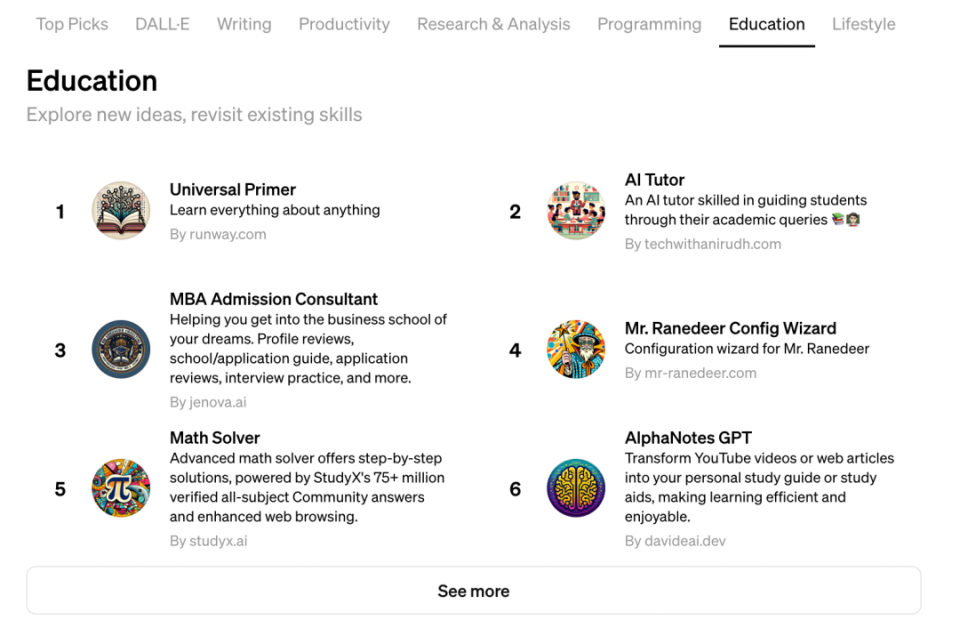Switch to the Top Picks tab
This screenshot has width=960, height=628.
pos(72,24)
